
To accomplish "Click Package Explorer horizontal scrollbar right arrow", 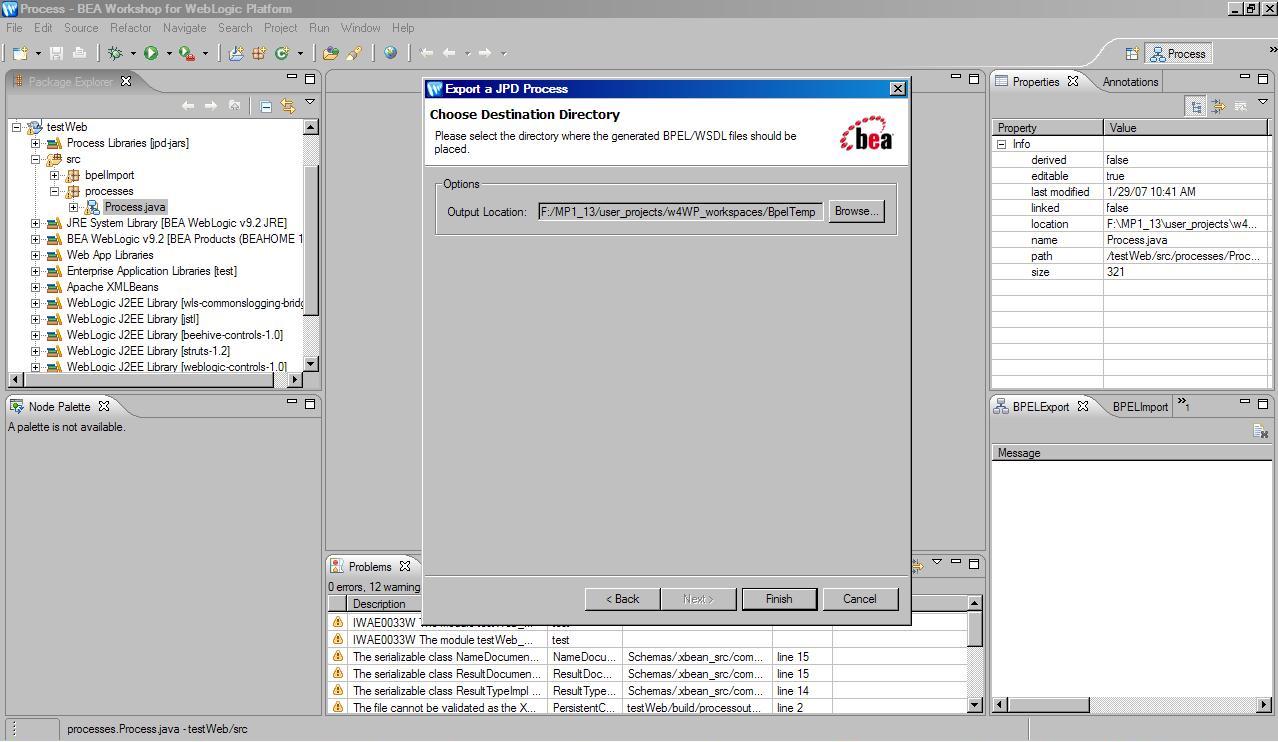I will [x=295, y=380].
